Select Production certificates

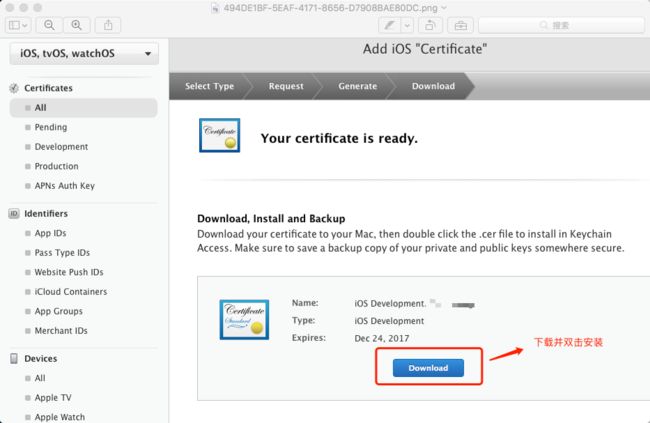pos(56,166)
